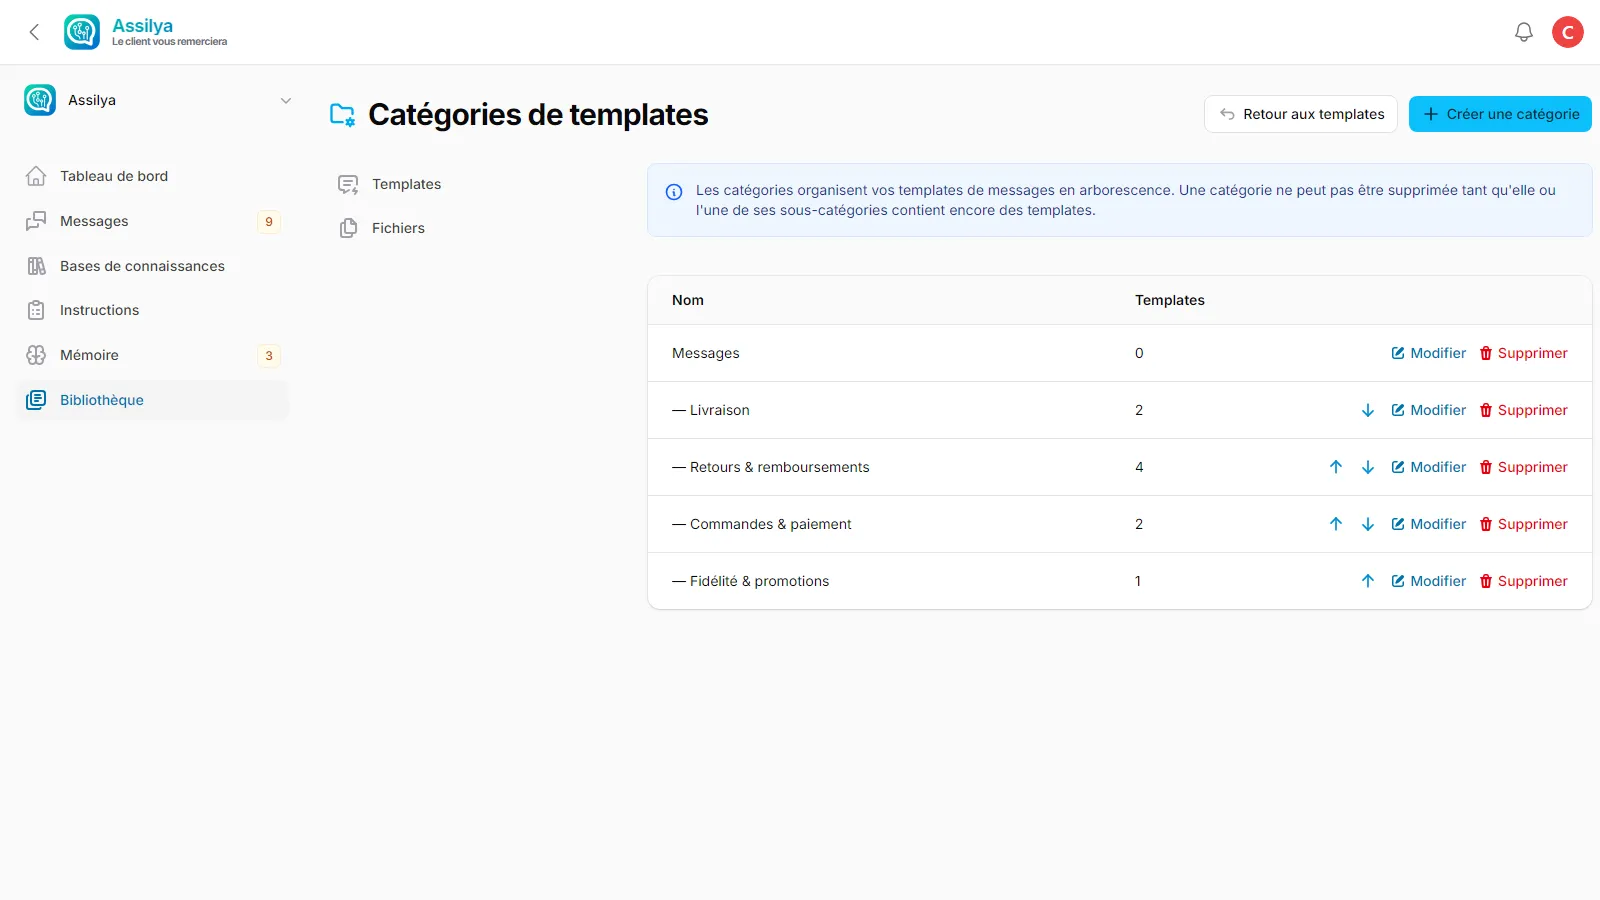Click the '— Retours & remboursements' row name
The image size is (1600, 900).
pyautogui.click(x=771, y=467)
